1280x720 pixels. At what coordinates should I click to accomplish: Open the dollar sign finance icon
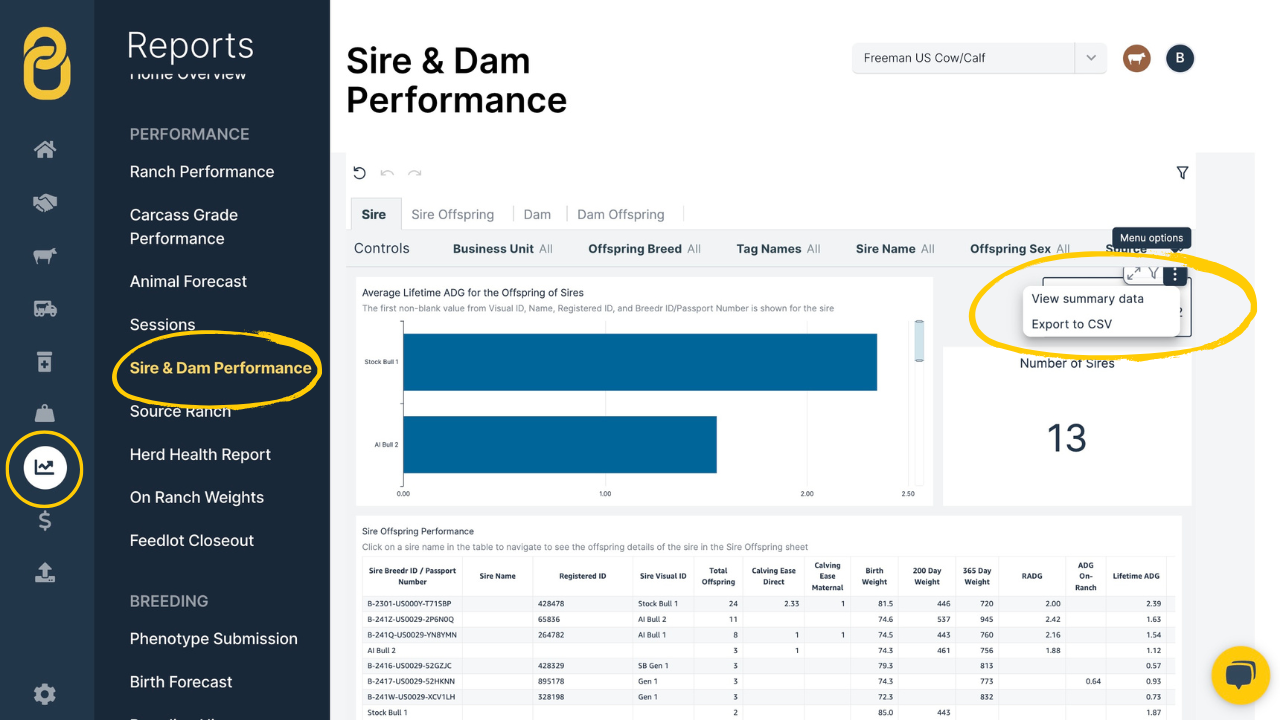click(x=45, y=520)
